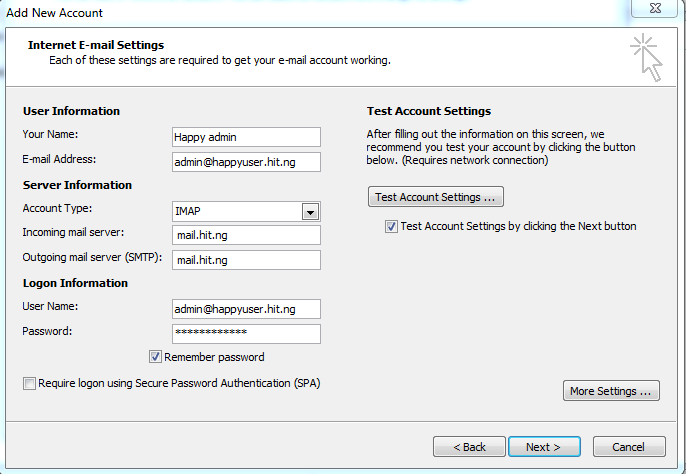Click the User Name logon field
The width and height of the screenshot is (686, 474).
pyautogui.click(x=246, y=309)
